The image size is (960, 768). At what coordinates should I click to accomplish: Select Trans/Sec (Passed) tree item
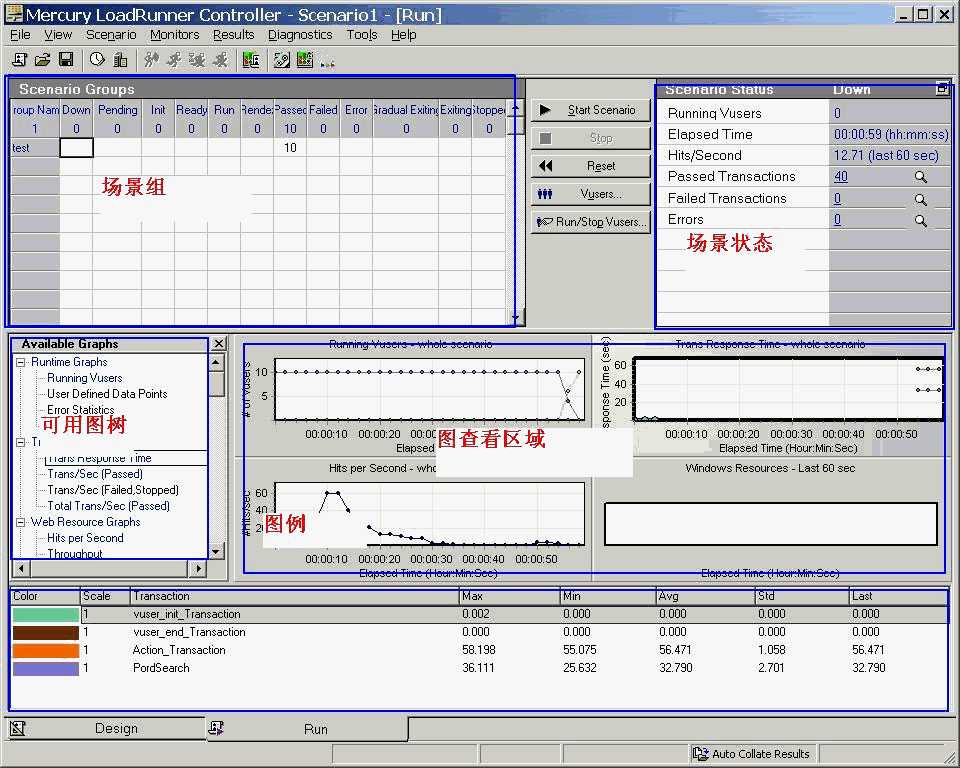tap(95, 474)
